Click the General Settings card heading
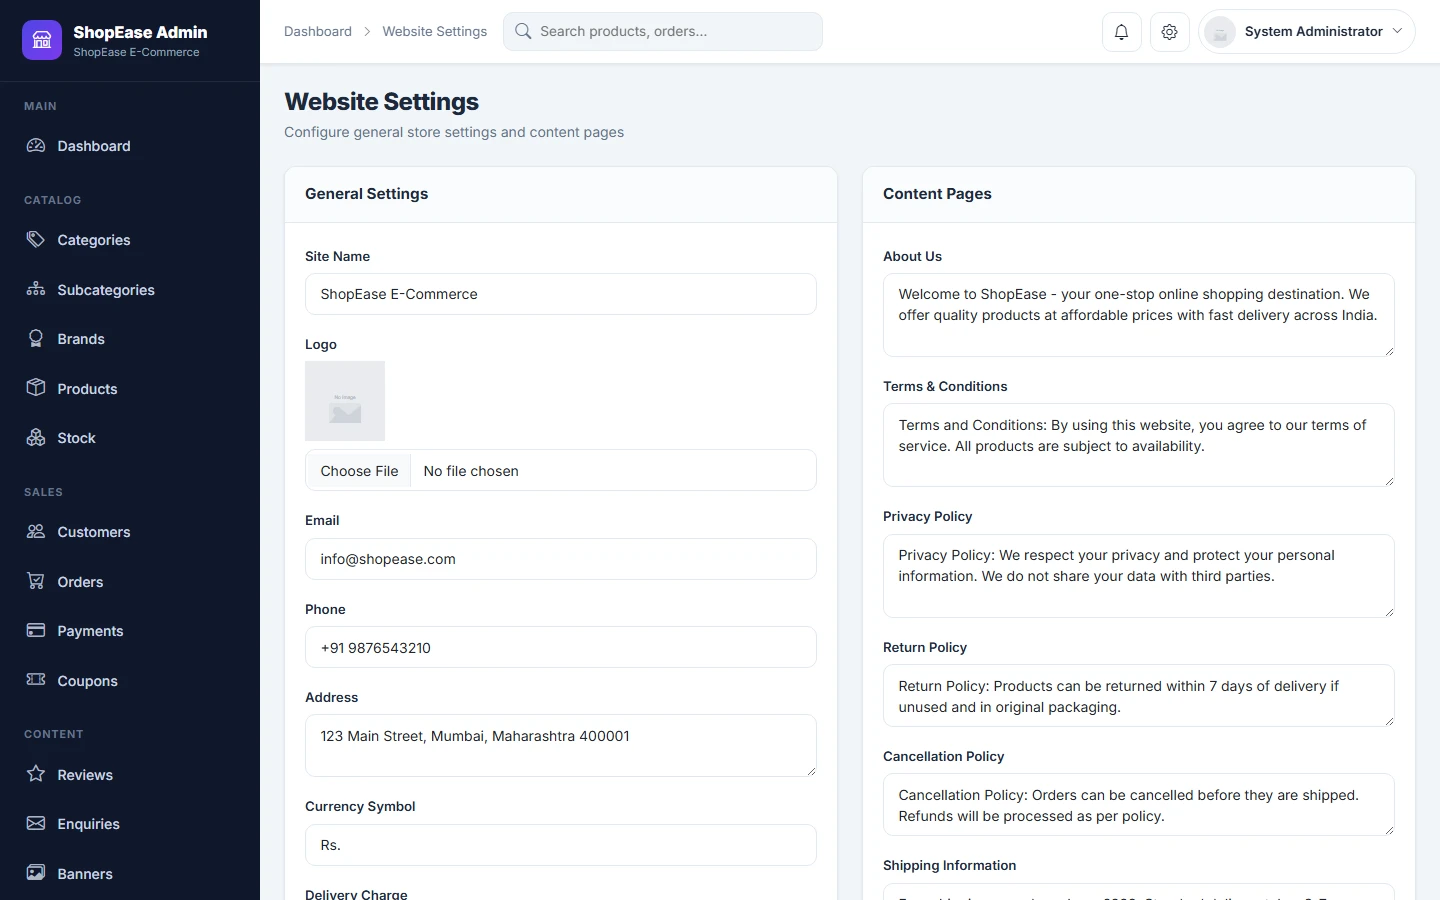 (366, 194)
